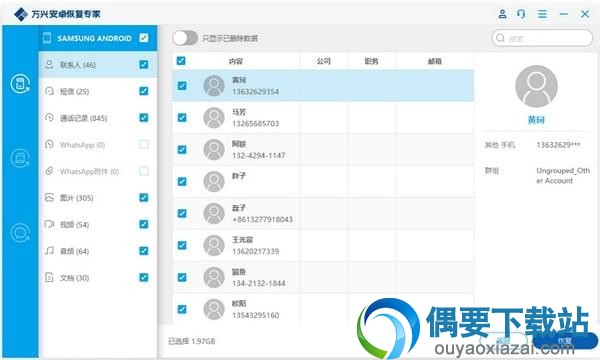Uncheck the documents (30) checkbox
600x360 pixels.
144,277
